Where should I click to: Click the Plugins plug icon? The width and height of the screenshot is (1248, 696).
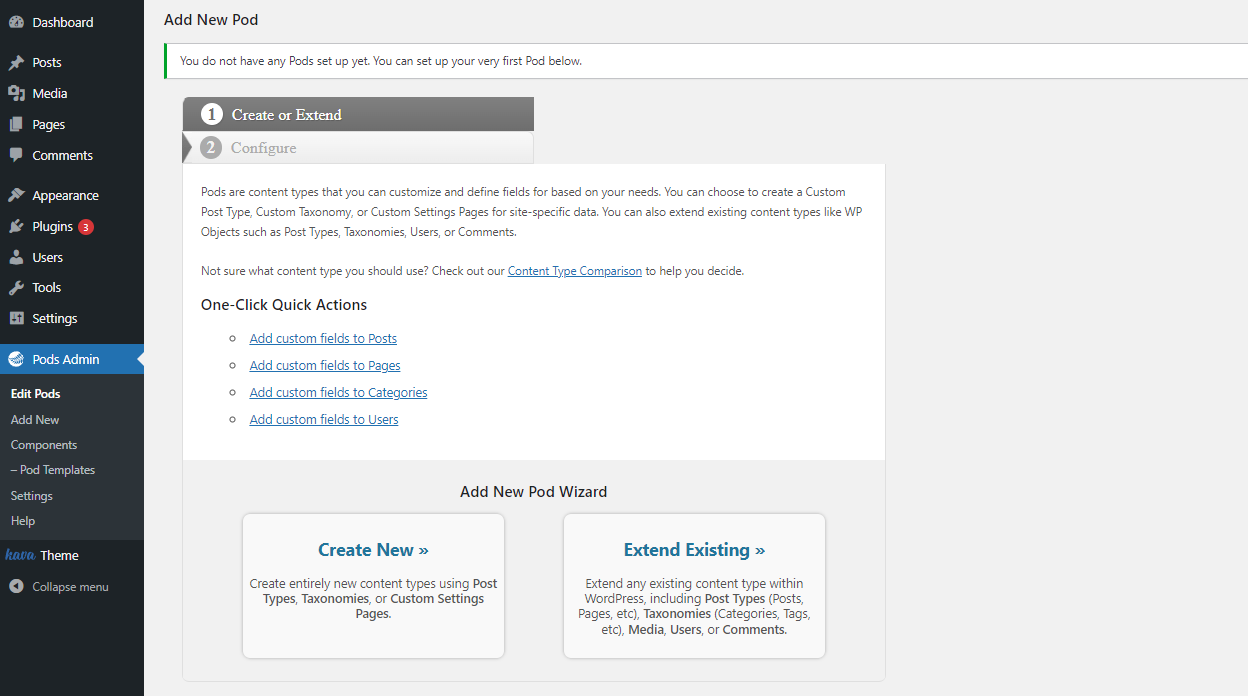point(16,226)
